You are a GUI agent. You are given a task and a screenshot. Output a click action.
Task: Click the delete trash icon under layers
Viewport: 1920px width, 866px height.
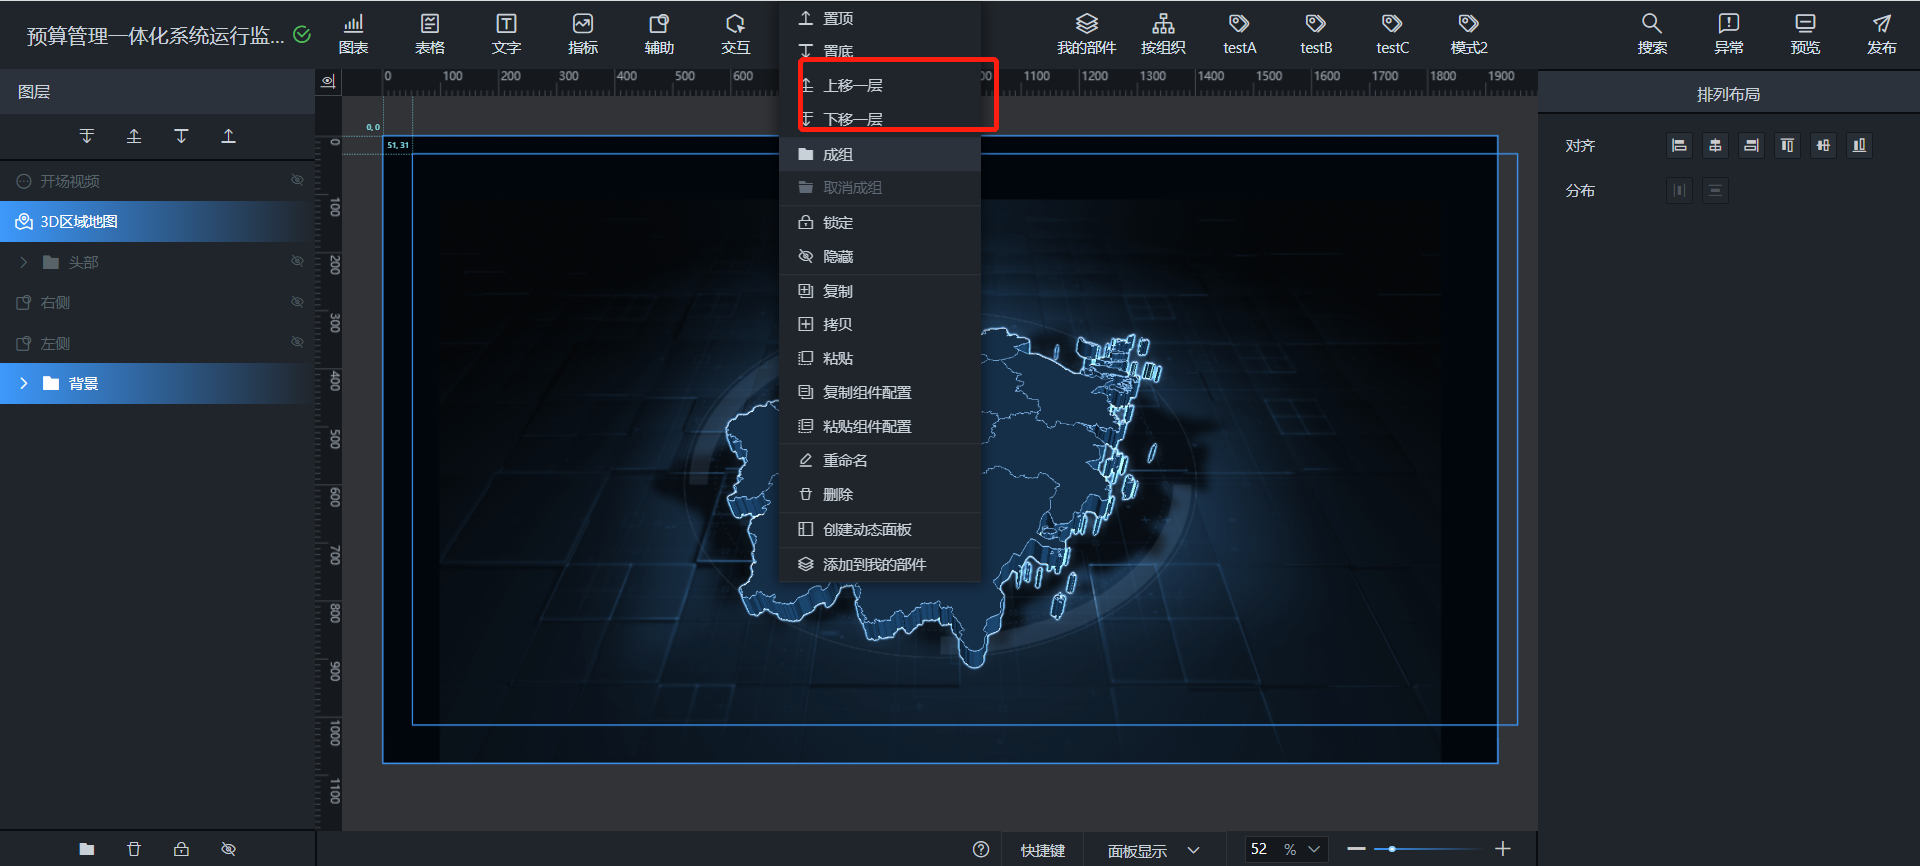[134, 849]
